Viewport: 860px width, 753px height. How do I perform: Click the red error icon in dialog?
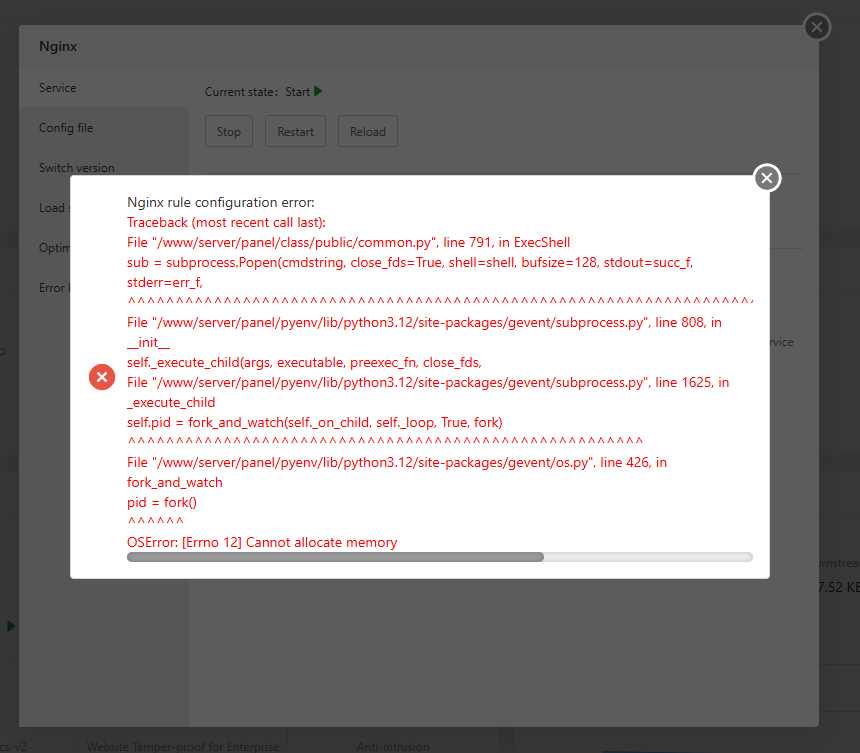point(102,377)
